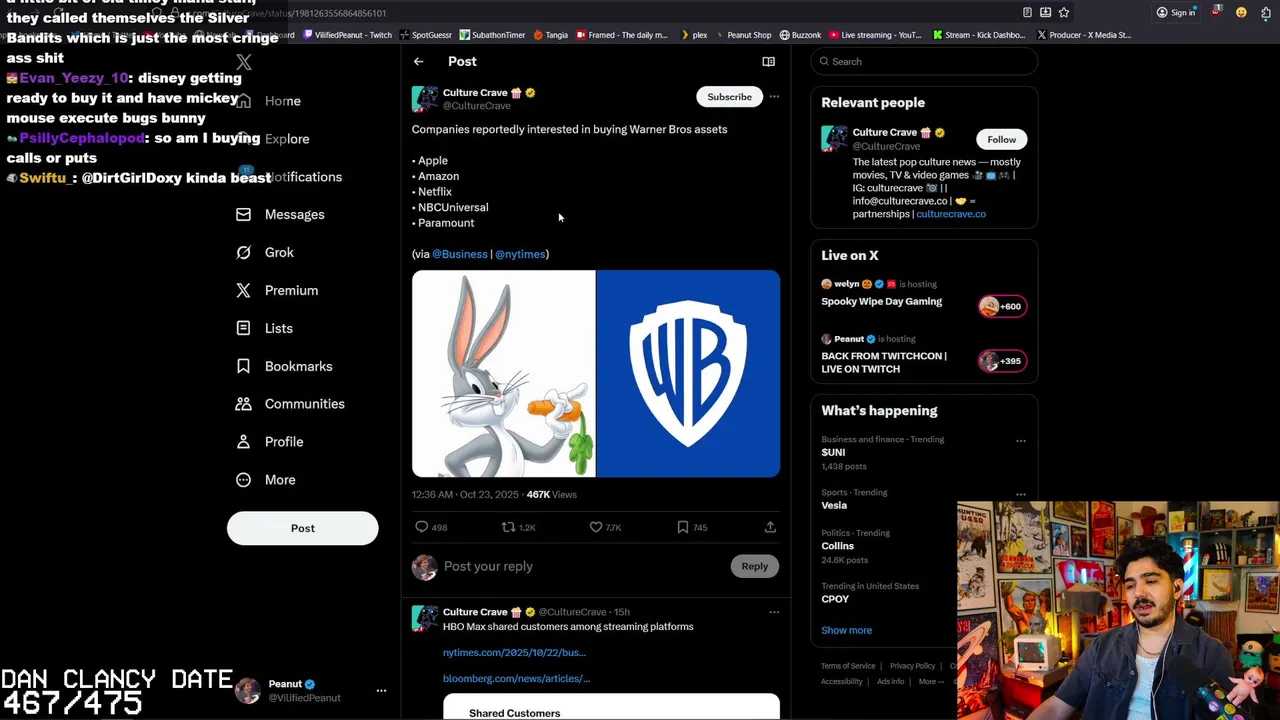
Task: Open the Collins politics trend
Action: (837, 546)
